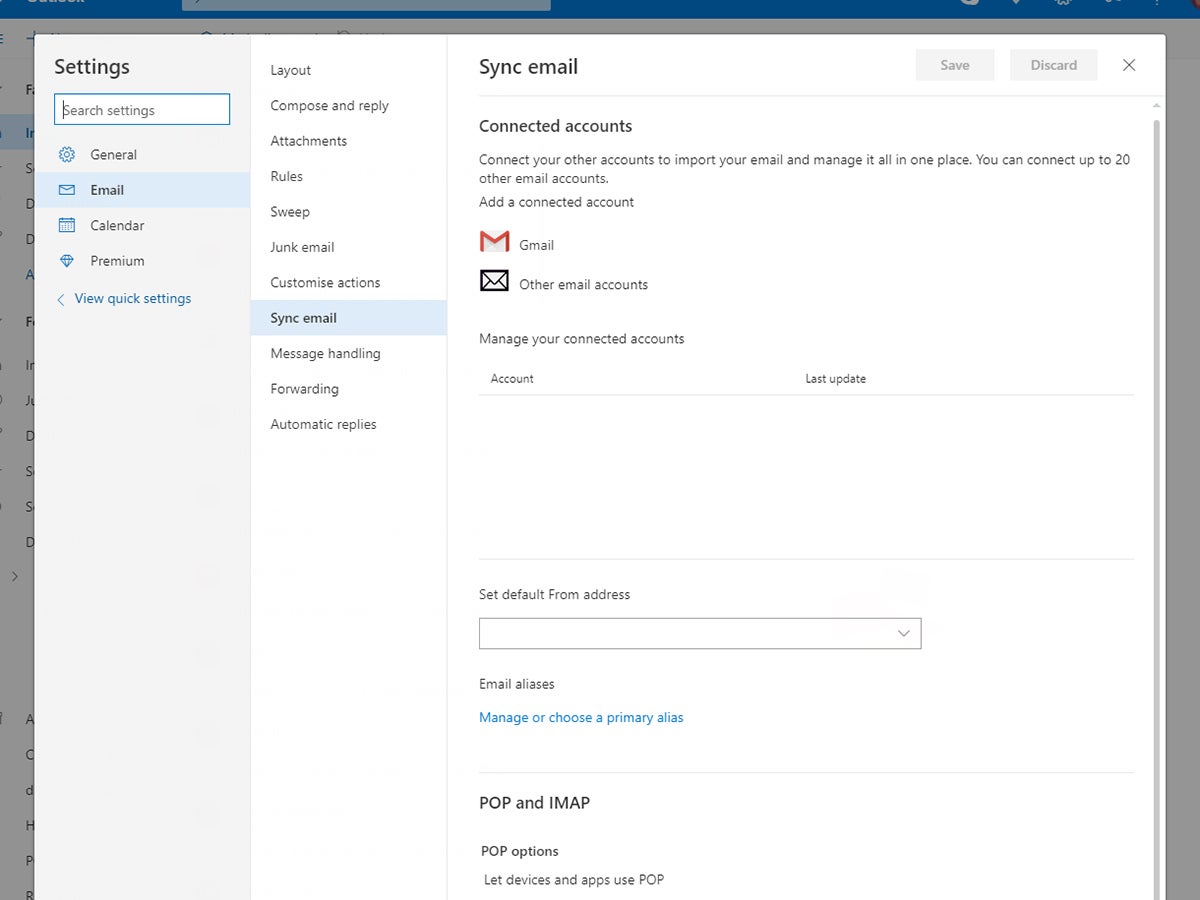Click inside the Search settings field
The width and height of the screenshot is (1200, 900).
point(141,109)
